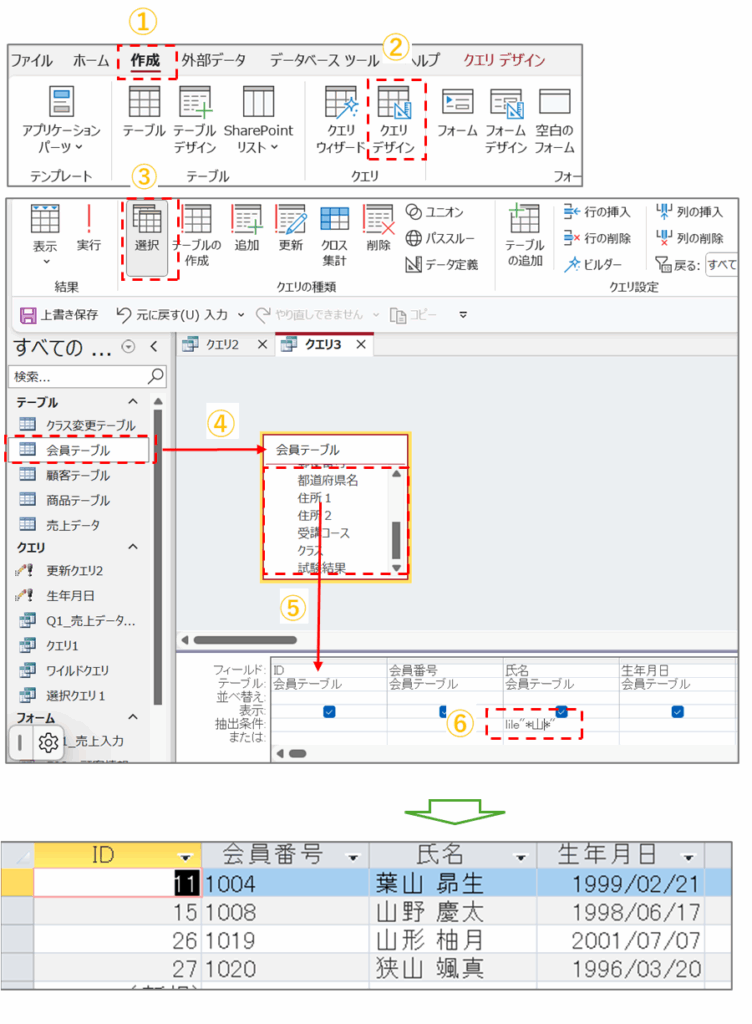Toggle the 表示 checkbox under 氏名 field
752x1024 pixels.
click(562, 711)
